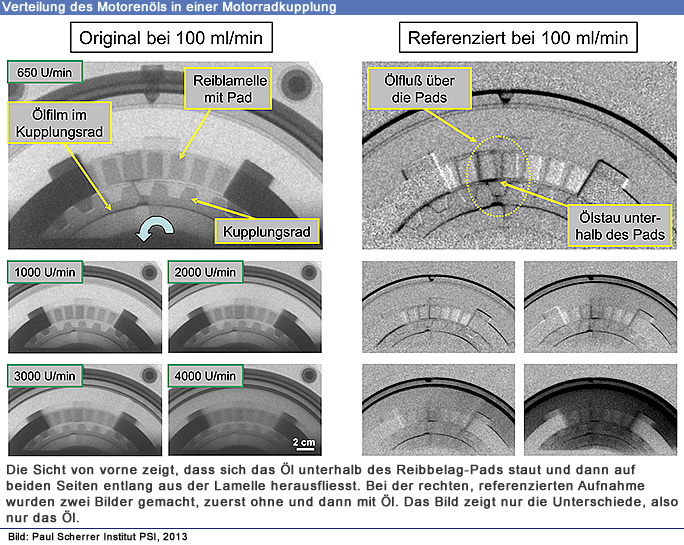Click the blue rotation arrow icon
Screen dimensions: 684x545
pos(155,229)
